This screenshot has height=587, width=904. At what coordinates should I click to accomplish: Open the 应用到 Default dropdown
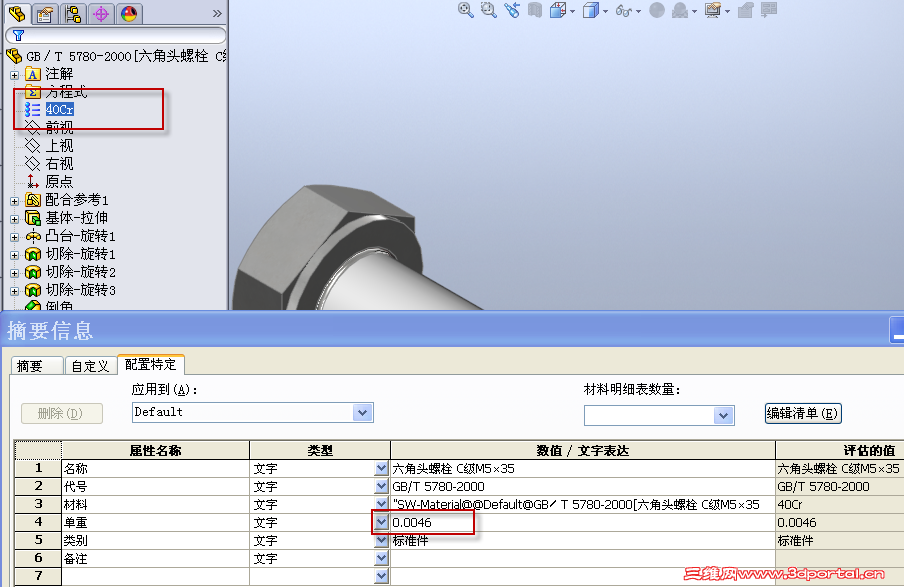(362, 413)
